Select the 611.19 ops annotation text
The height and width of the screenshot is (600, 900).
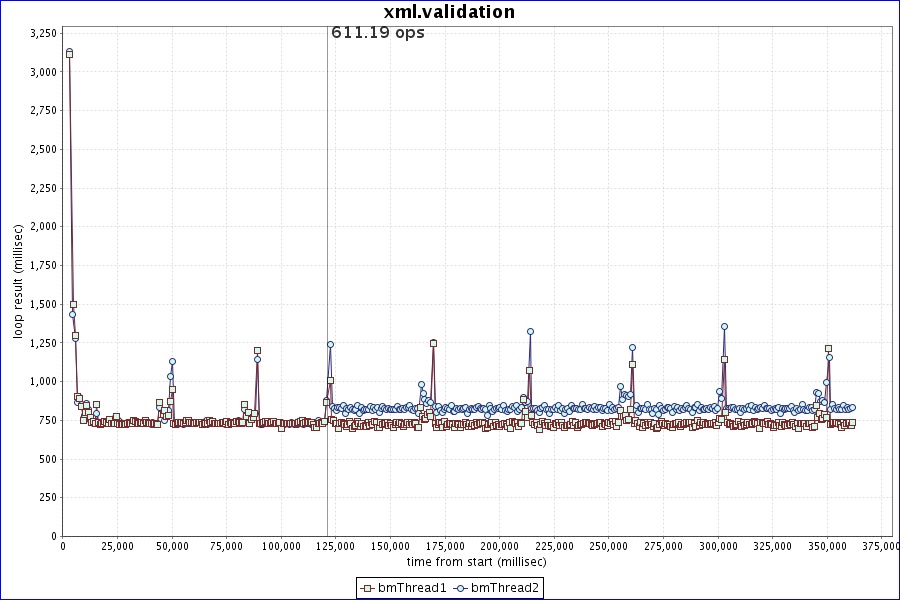coord(377,33)
